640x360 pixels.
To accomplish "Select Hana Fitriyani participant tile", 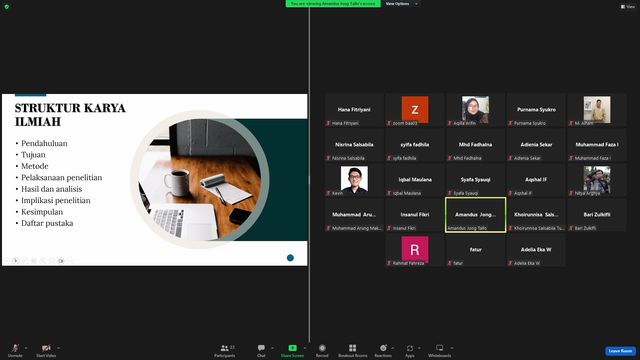I will (354, 110).
